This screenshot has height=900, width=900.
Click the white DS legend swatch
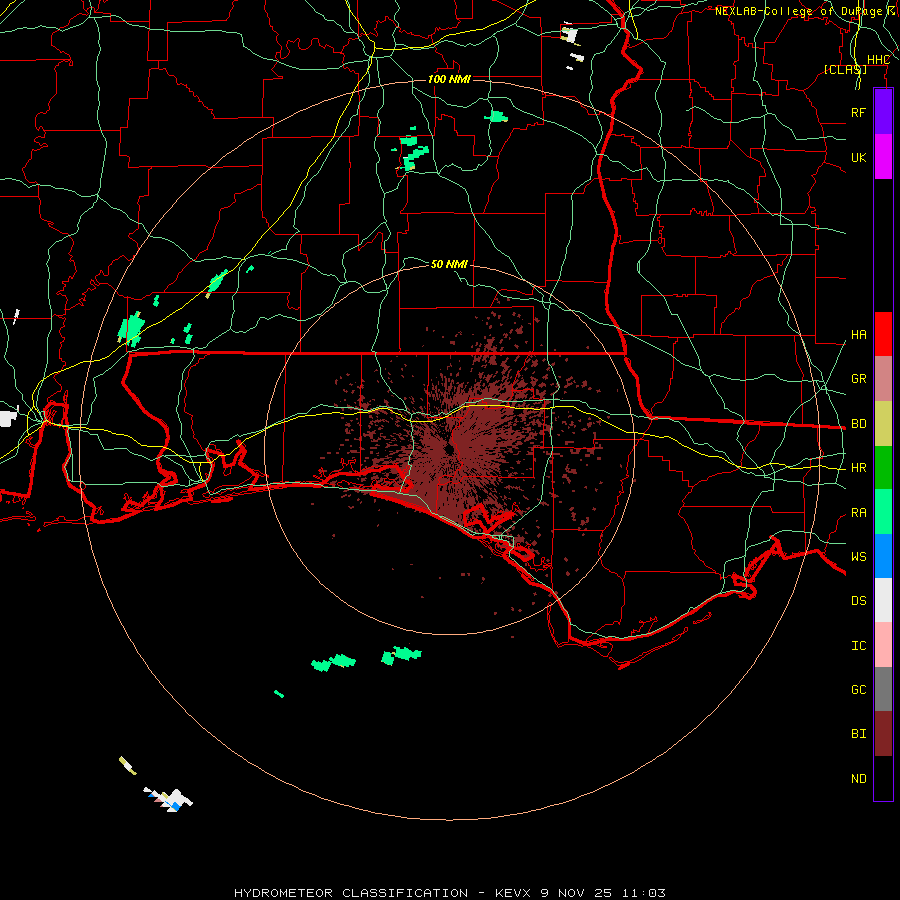[883, 600]
